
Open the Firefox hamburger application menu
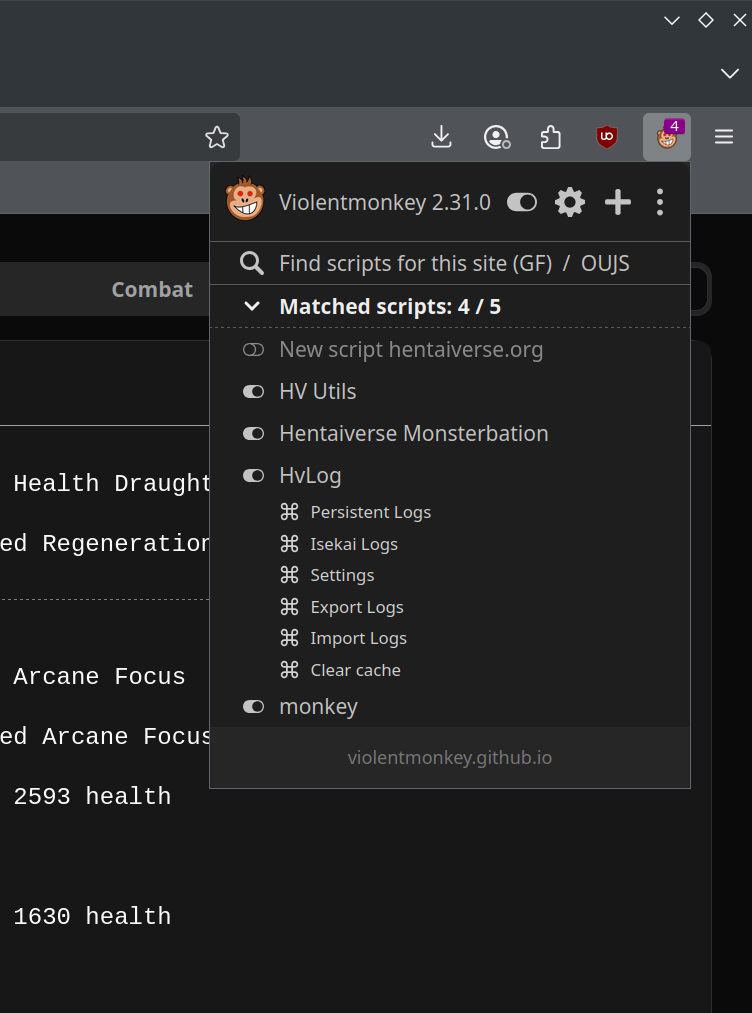[724, 137]
